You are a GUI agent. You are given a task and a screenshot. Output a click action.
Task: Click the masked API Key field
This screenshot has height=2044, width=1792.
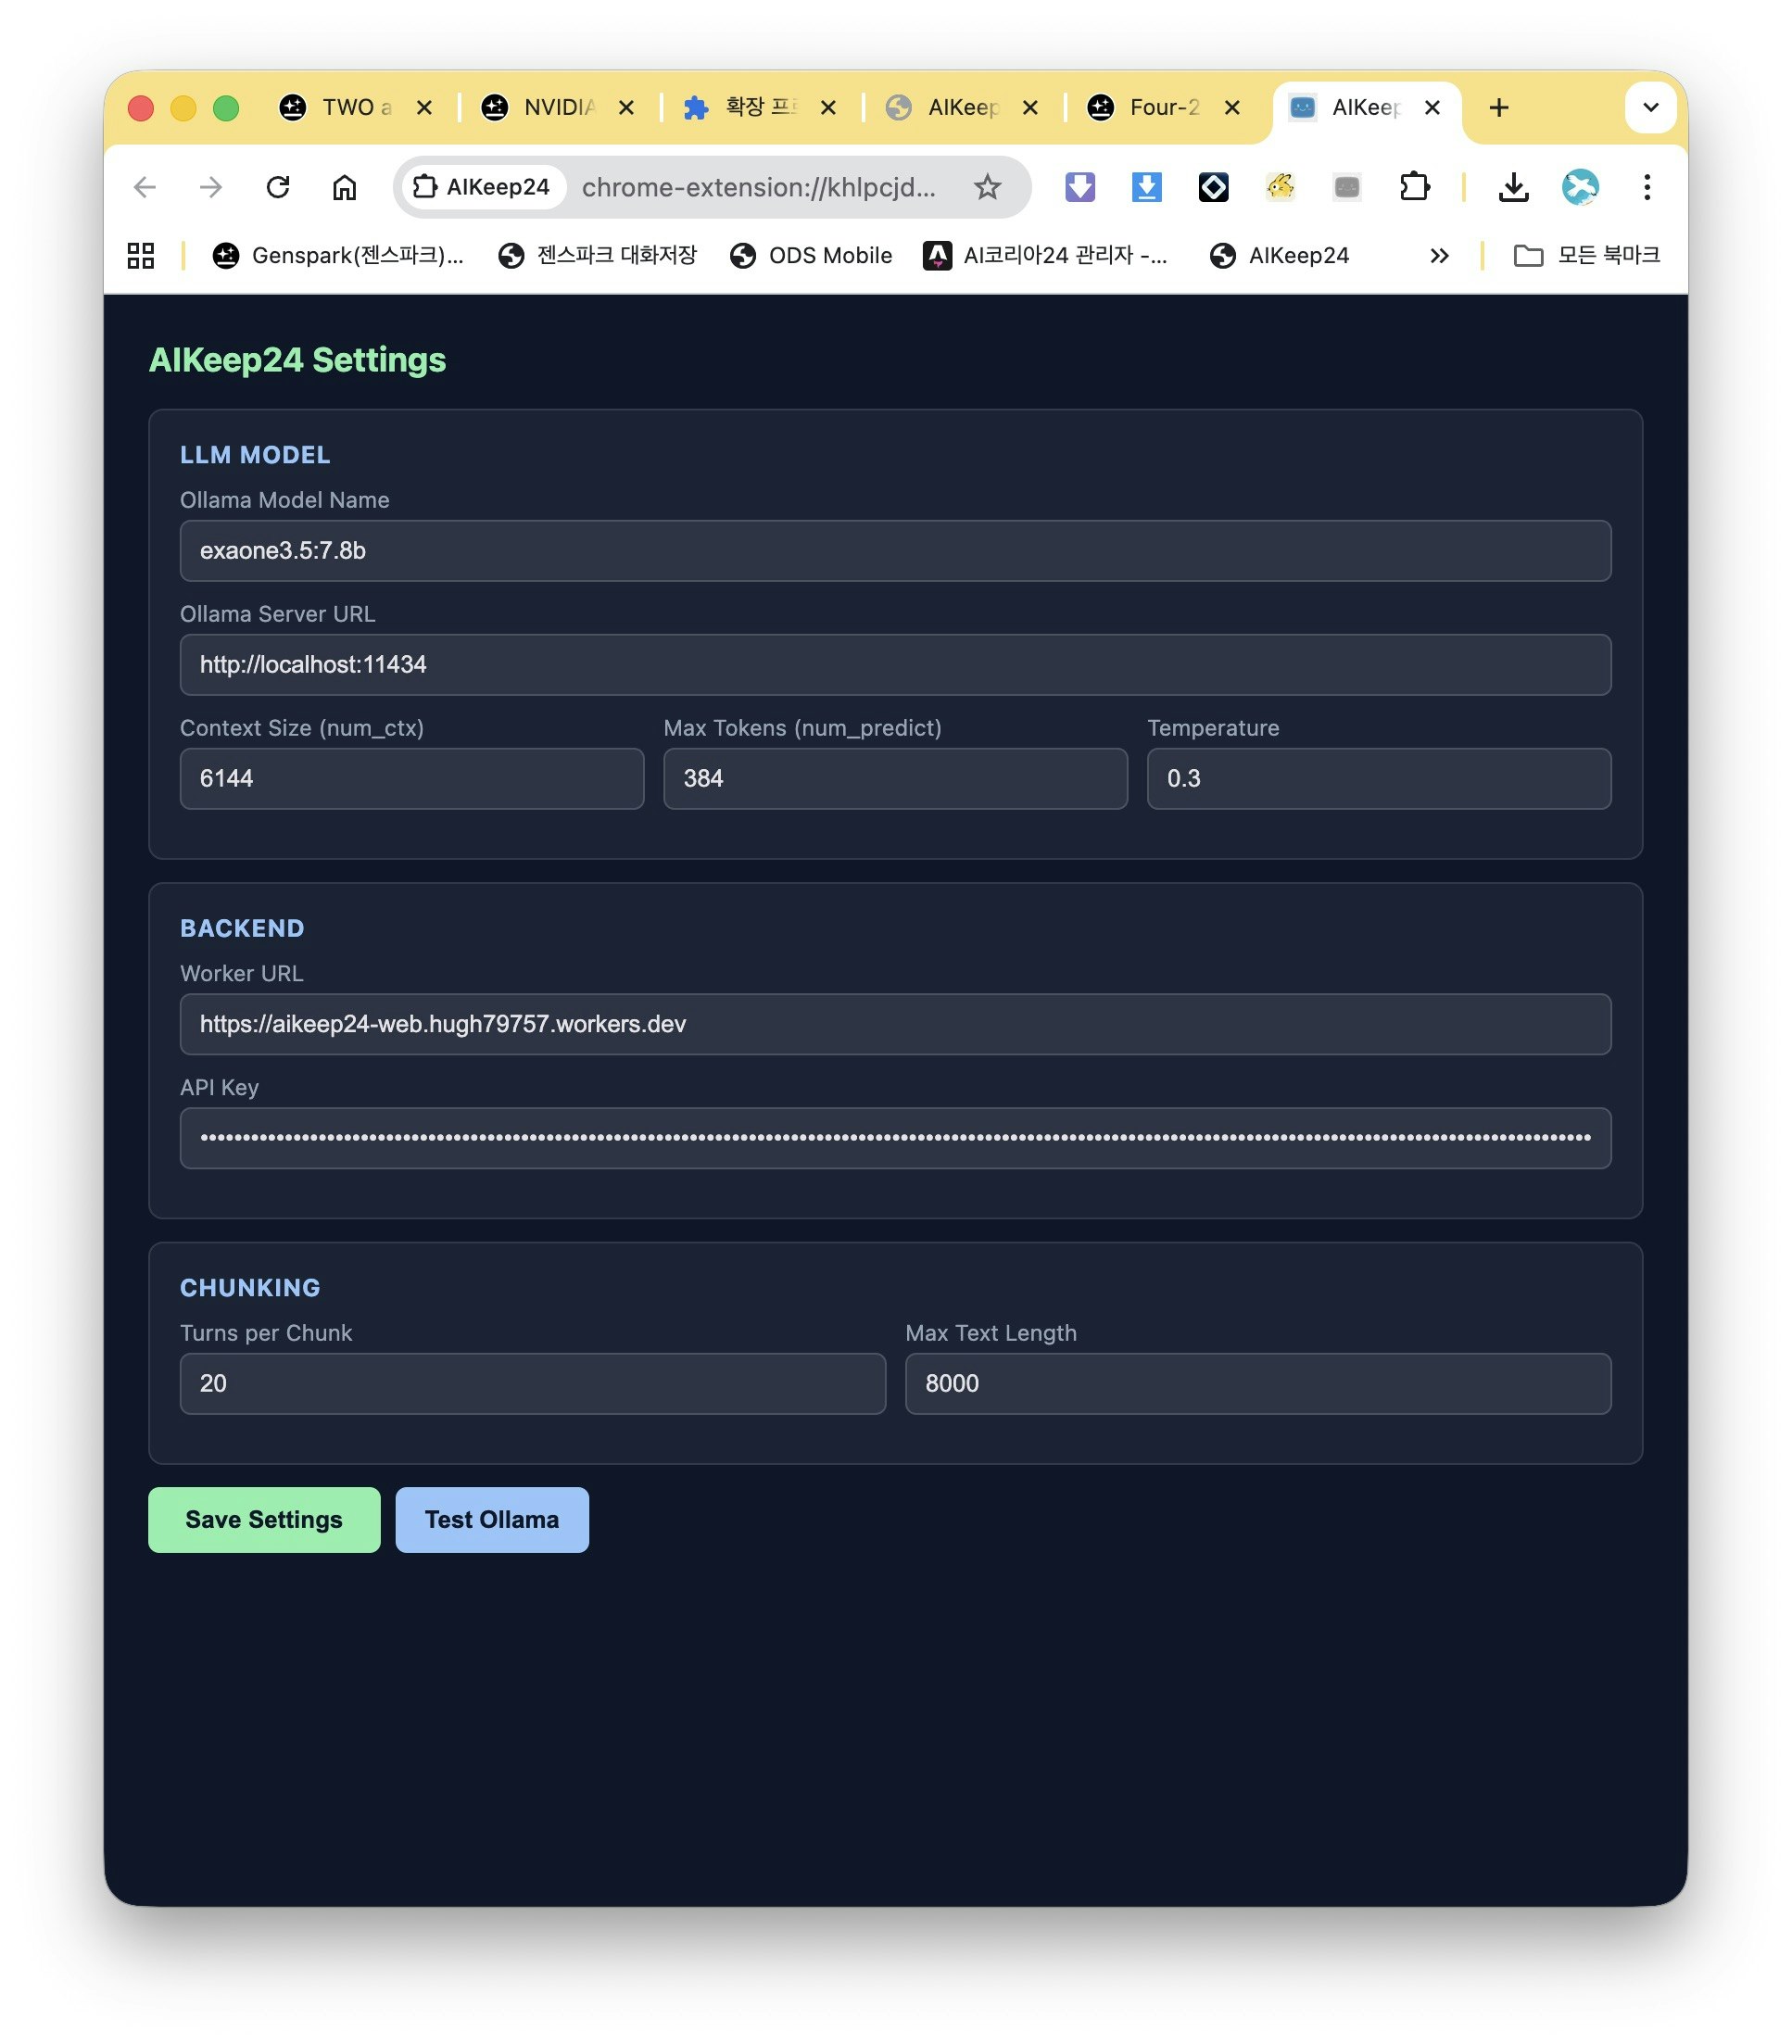pos(895,1138)
